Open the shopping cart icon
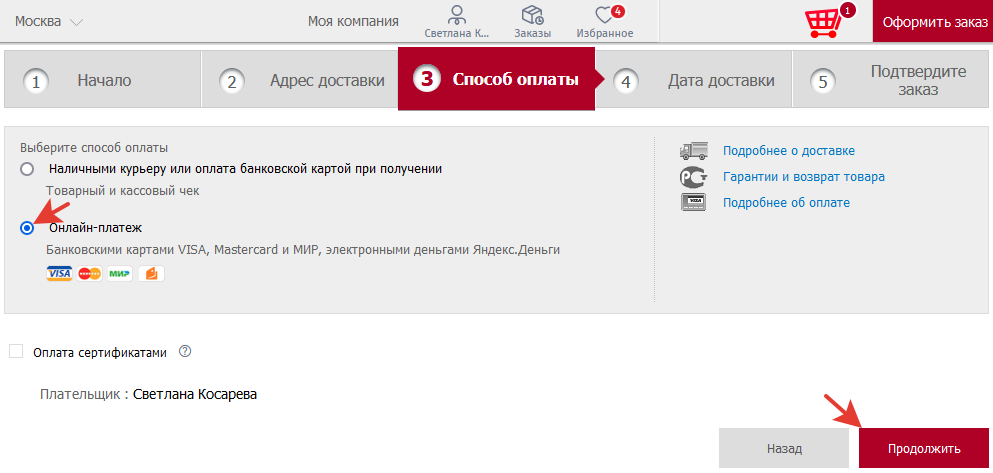The image size is (993, 473). click(824, 23)
